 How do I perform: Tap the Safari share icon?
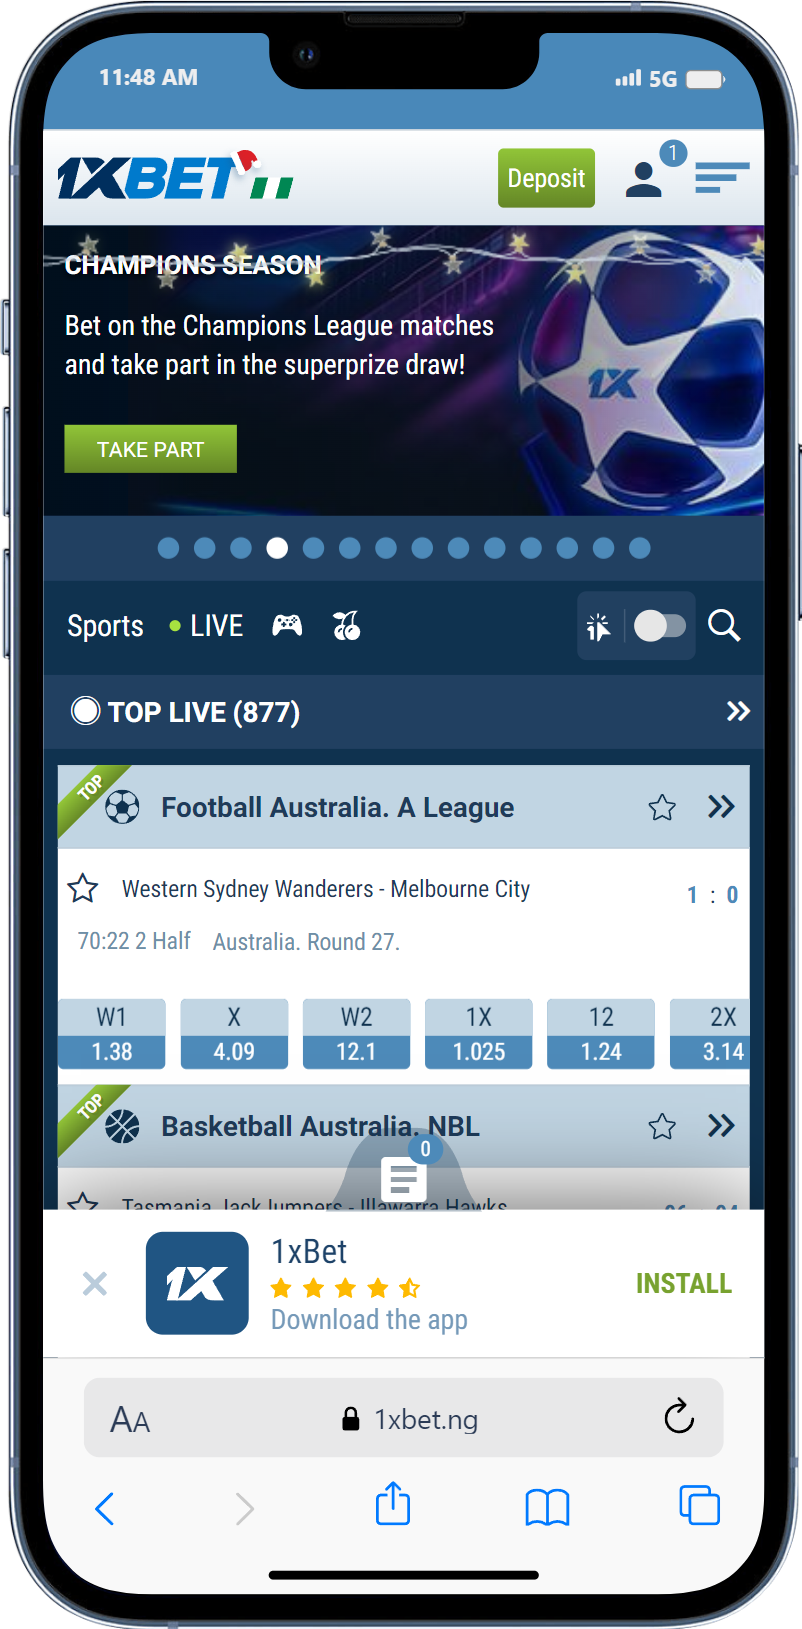(393, 1504)
